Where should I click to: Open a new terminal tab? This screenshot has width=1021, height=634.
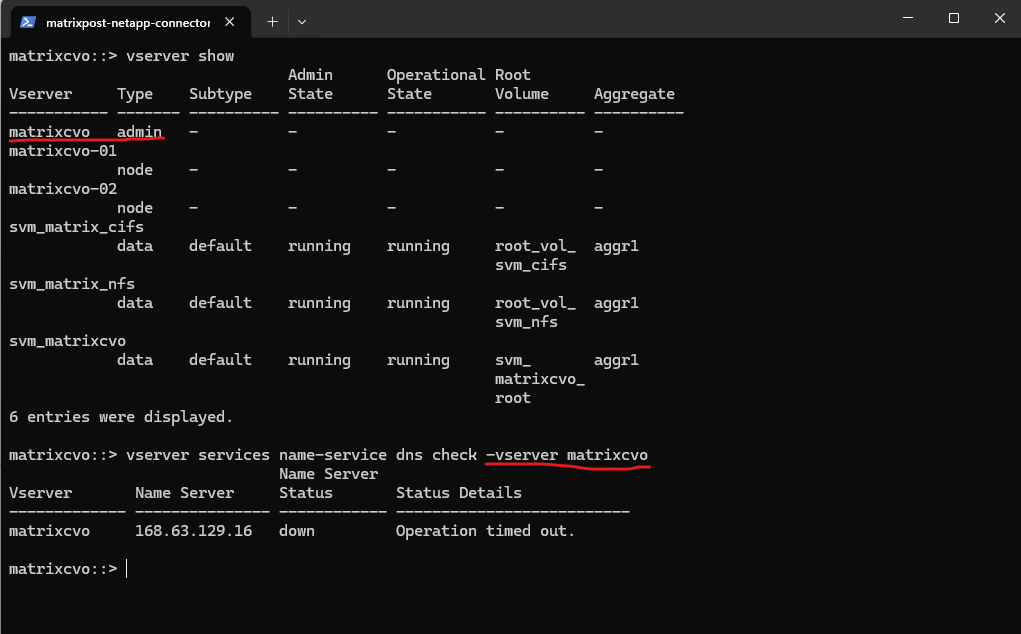pyautogui.click(x=272, y=21)
